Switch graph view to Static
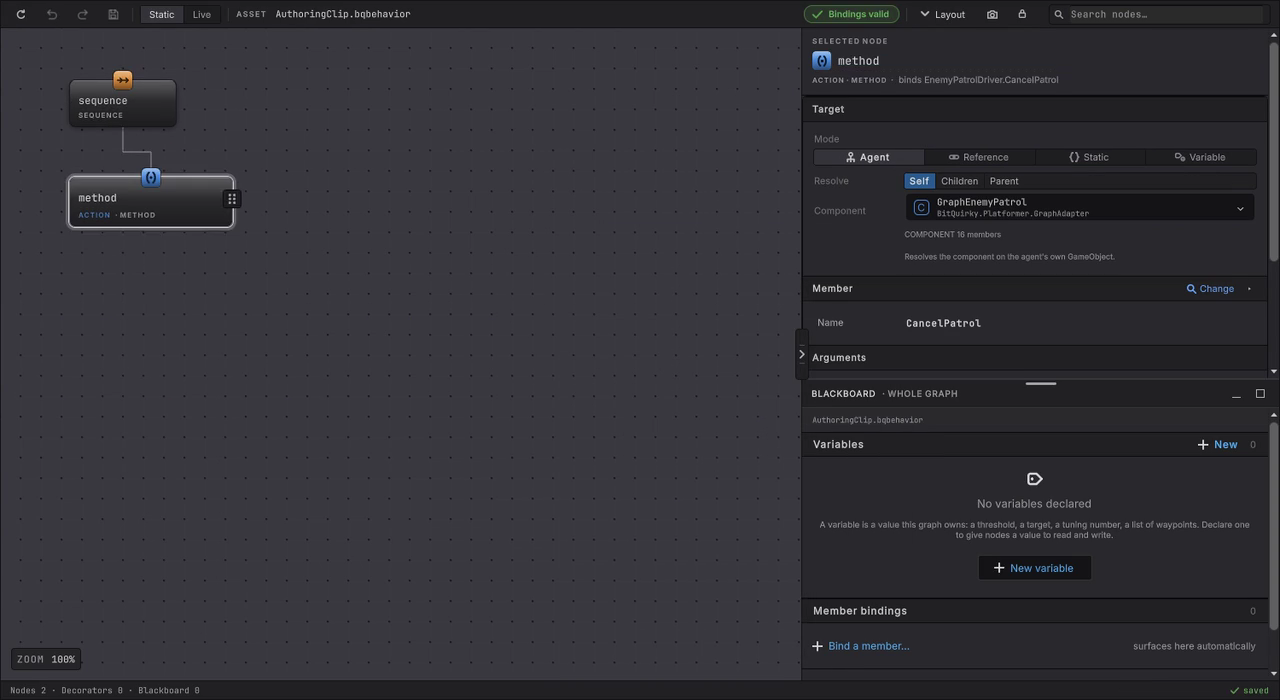Viewport: 1280px width, 700px height. tap(162, 14)
